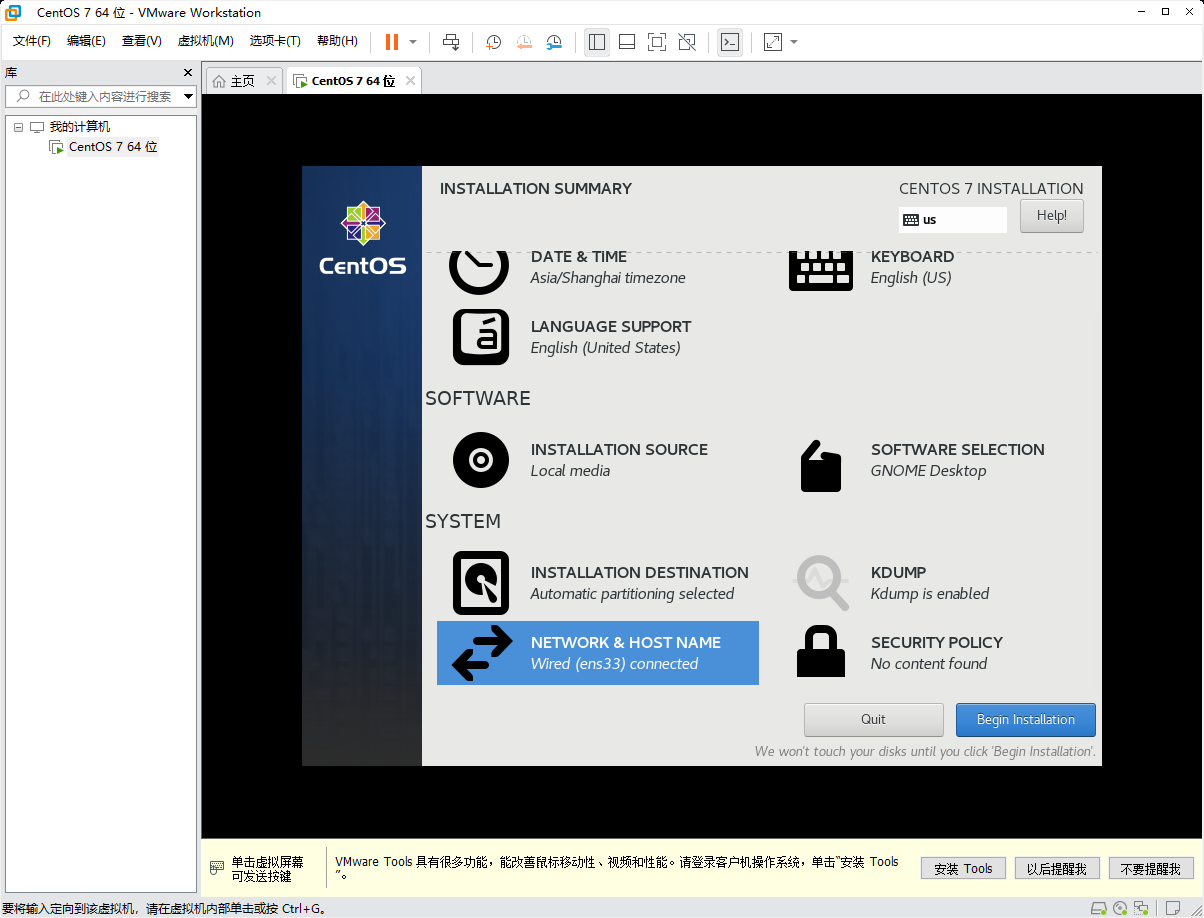The image size is (1204, 918).
Task: Click the VMware Workstation title bar icon
Action: coord(14,12)
